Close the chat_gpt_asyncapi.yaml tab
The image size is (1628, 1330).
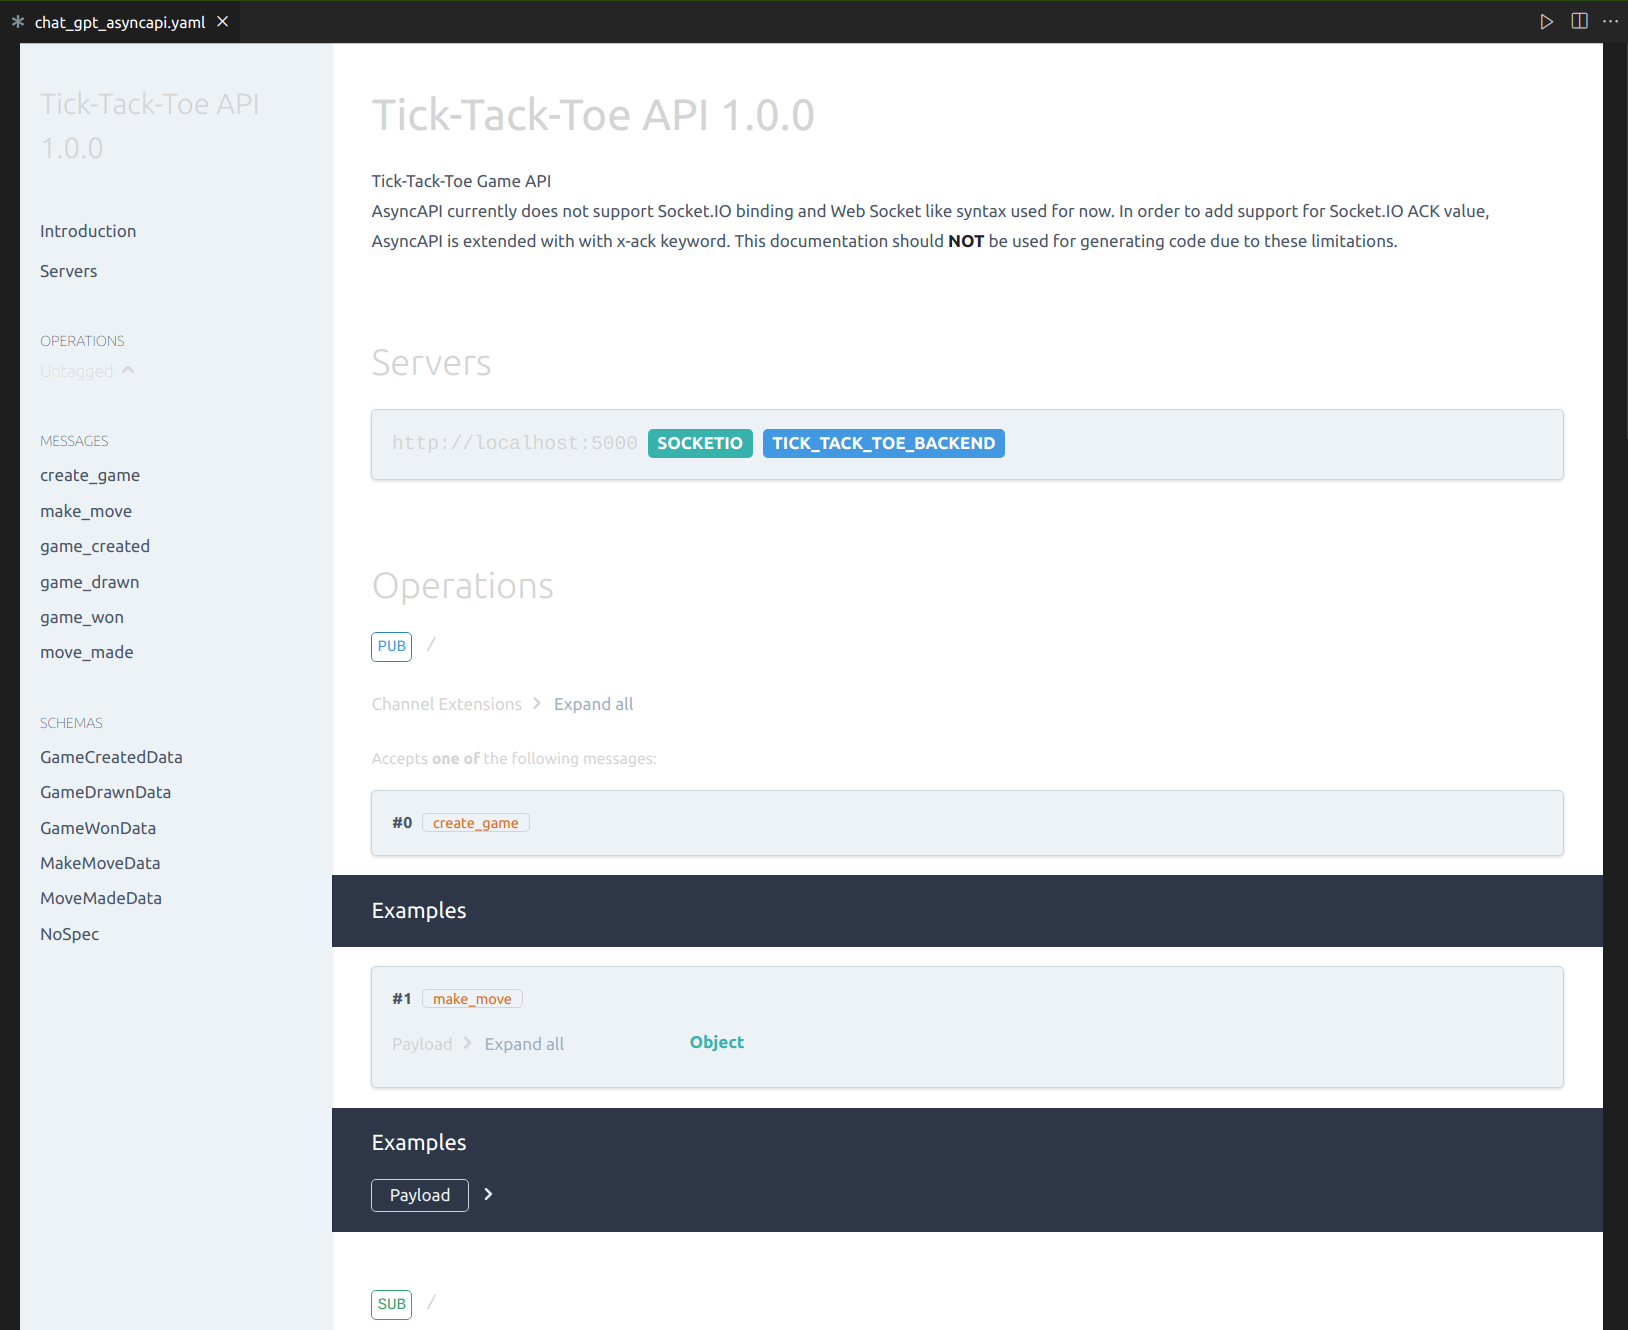223,22
